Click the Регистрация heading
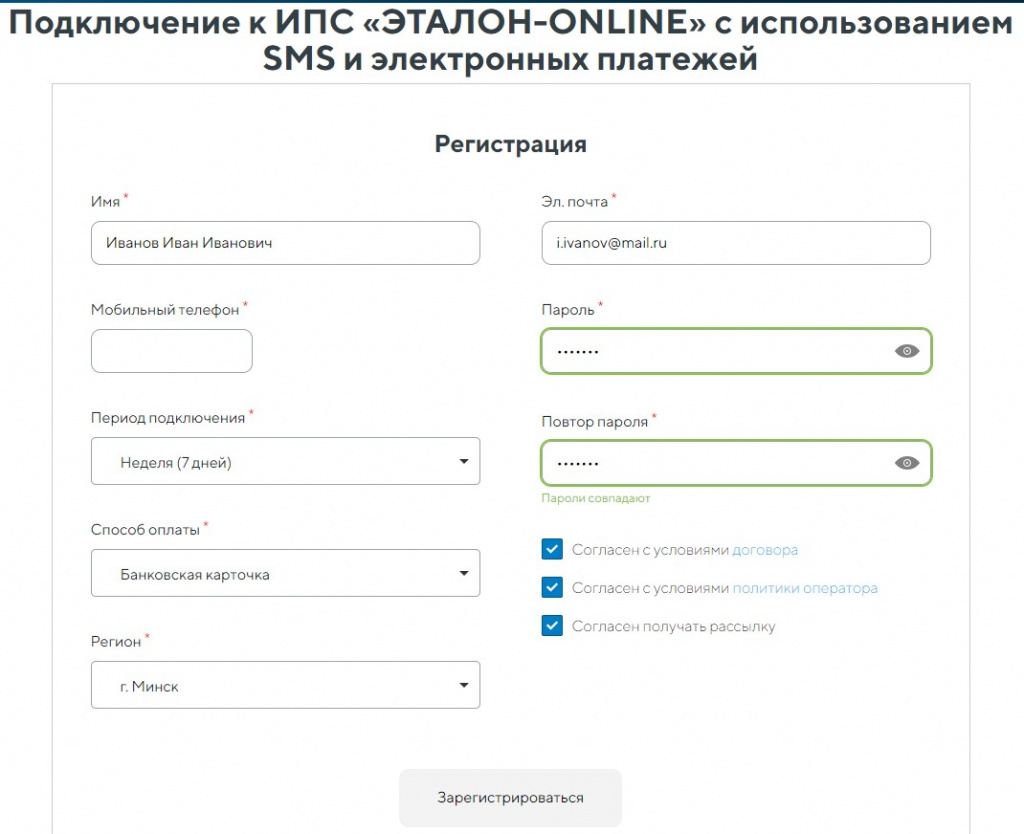1024x834 pixels. 511,144
